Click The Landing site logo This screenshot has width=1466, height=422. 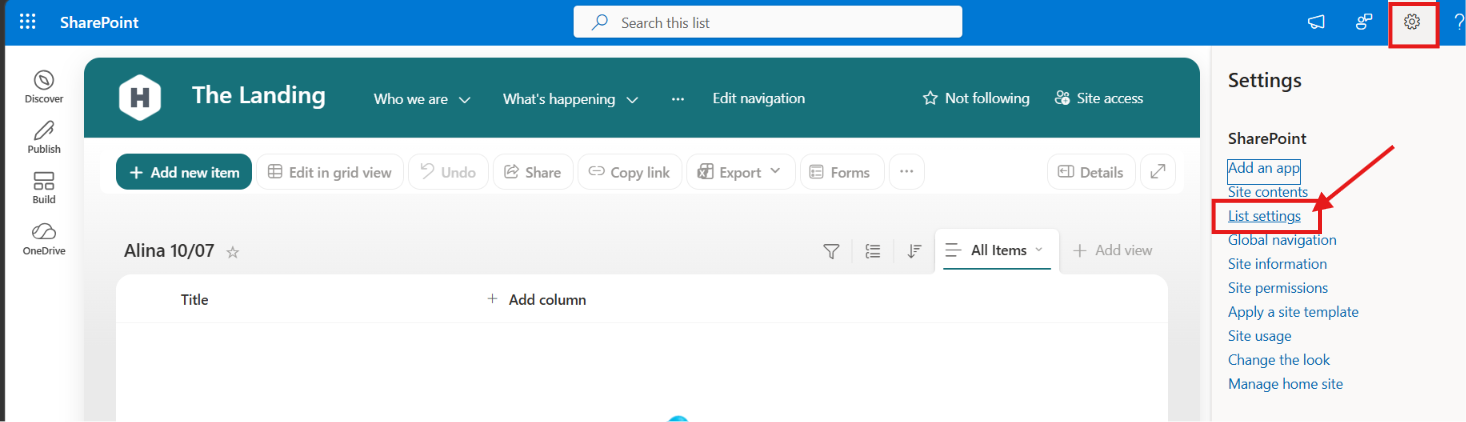coord(140,98)
